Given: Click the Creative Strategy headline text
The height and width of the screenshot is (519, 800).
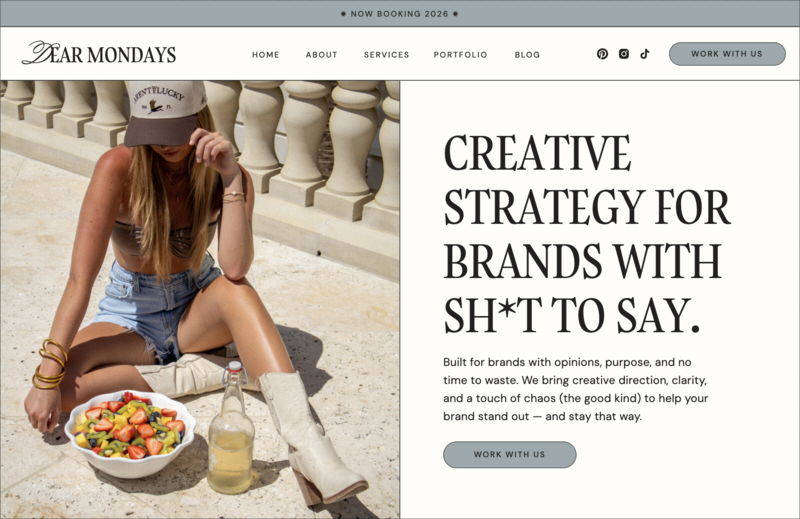Looking at the screenshot, I should 587,234.
